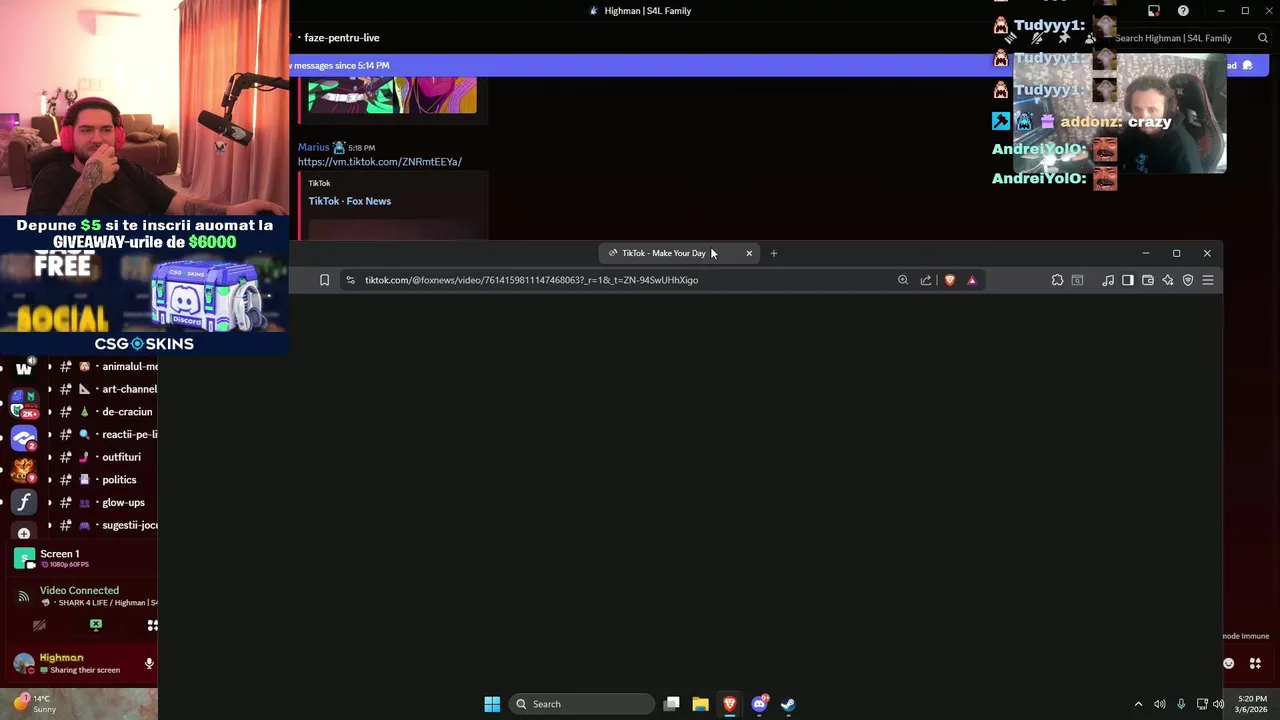Toggle the member list icon in Discord
This screenshot has height=720, width=1280.
click(1090, 38)
